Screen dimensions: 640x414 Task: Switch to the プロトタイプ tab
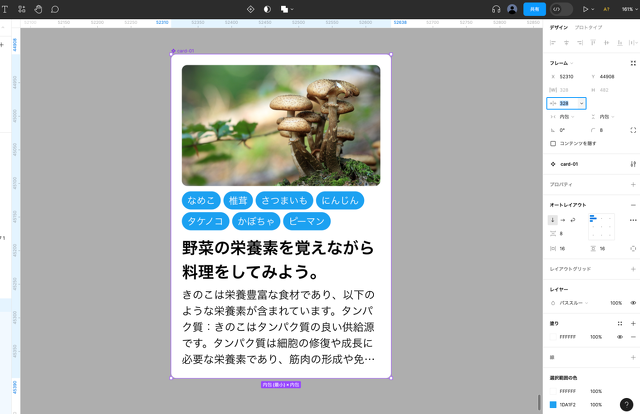[x=588, y=27]
